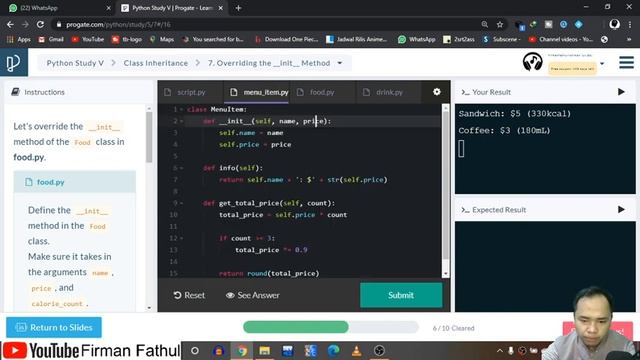
Task: Open lesson dropdown arrow in breadcrumb
Action: [340, 63]
